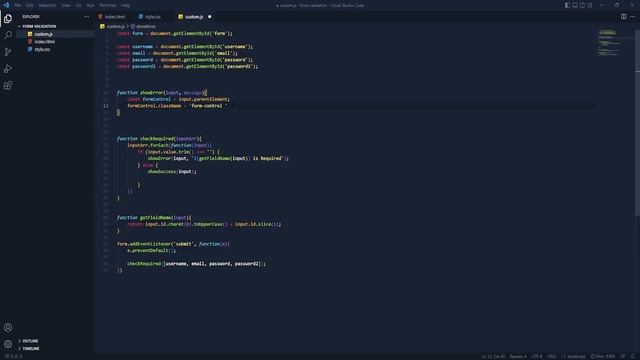Open the Selection menu
640x360 pixels.
[x=47, y=5]
